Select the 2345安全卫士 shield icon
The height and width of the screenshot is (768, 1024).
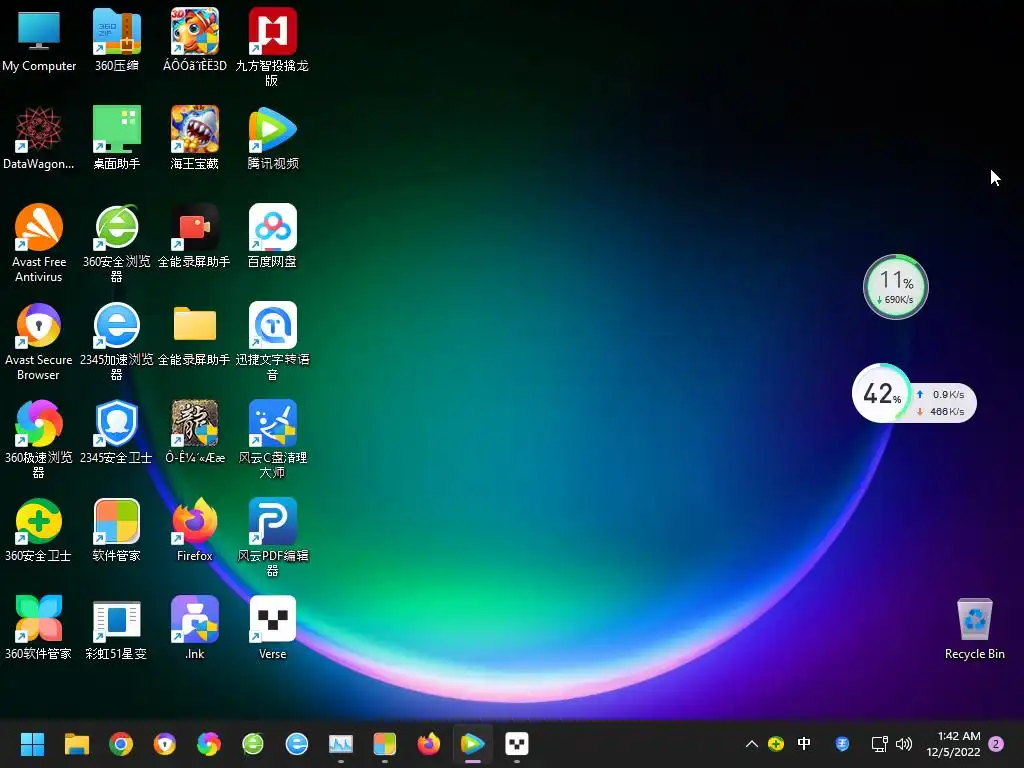pos(116,432)
